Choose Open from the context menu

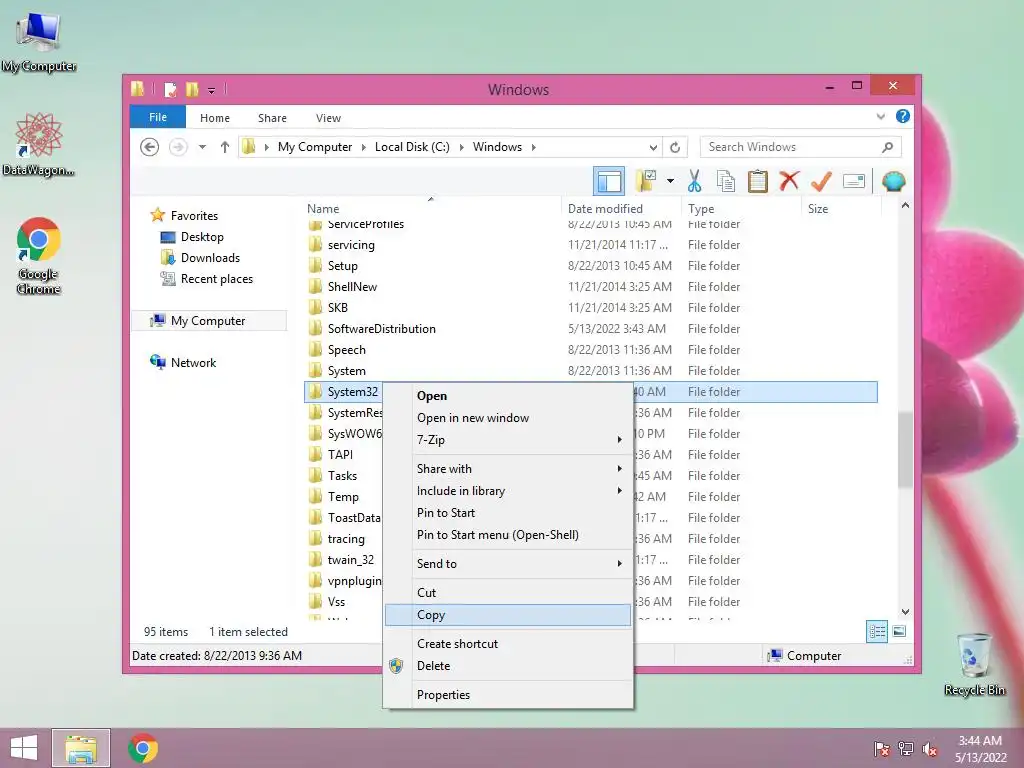[507, 396]
